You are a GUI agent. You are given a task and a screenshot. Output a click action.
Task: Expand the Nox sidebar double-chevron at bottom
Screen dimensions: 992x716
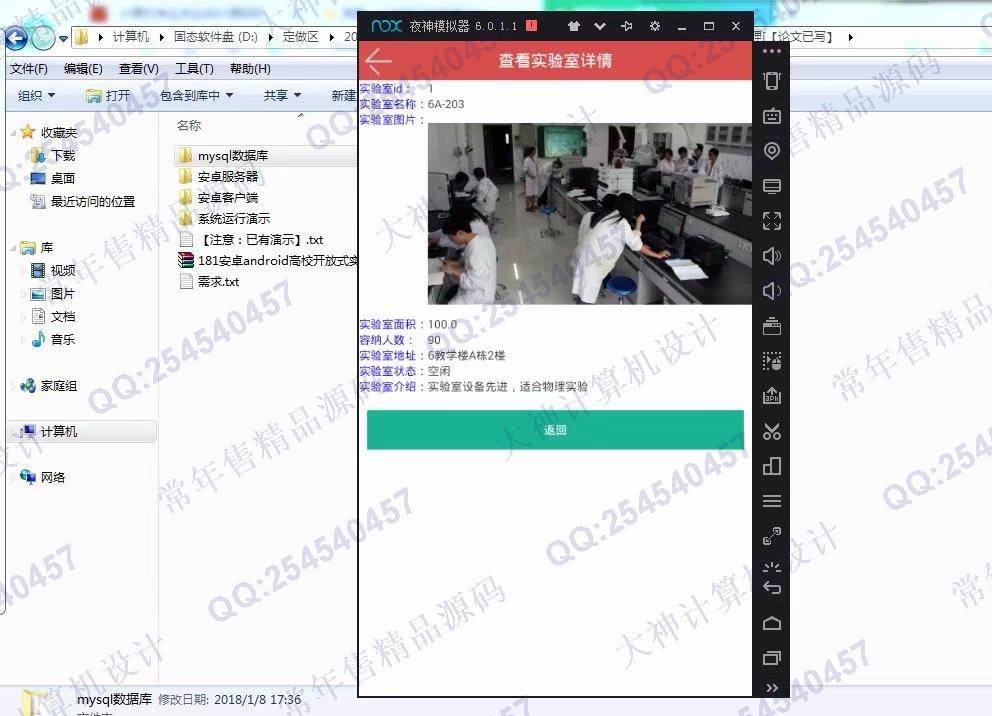pyautogui.click(x=771, y=688)
